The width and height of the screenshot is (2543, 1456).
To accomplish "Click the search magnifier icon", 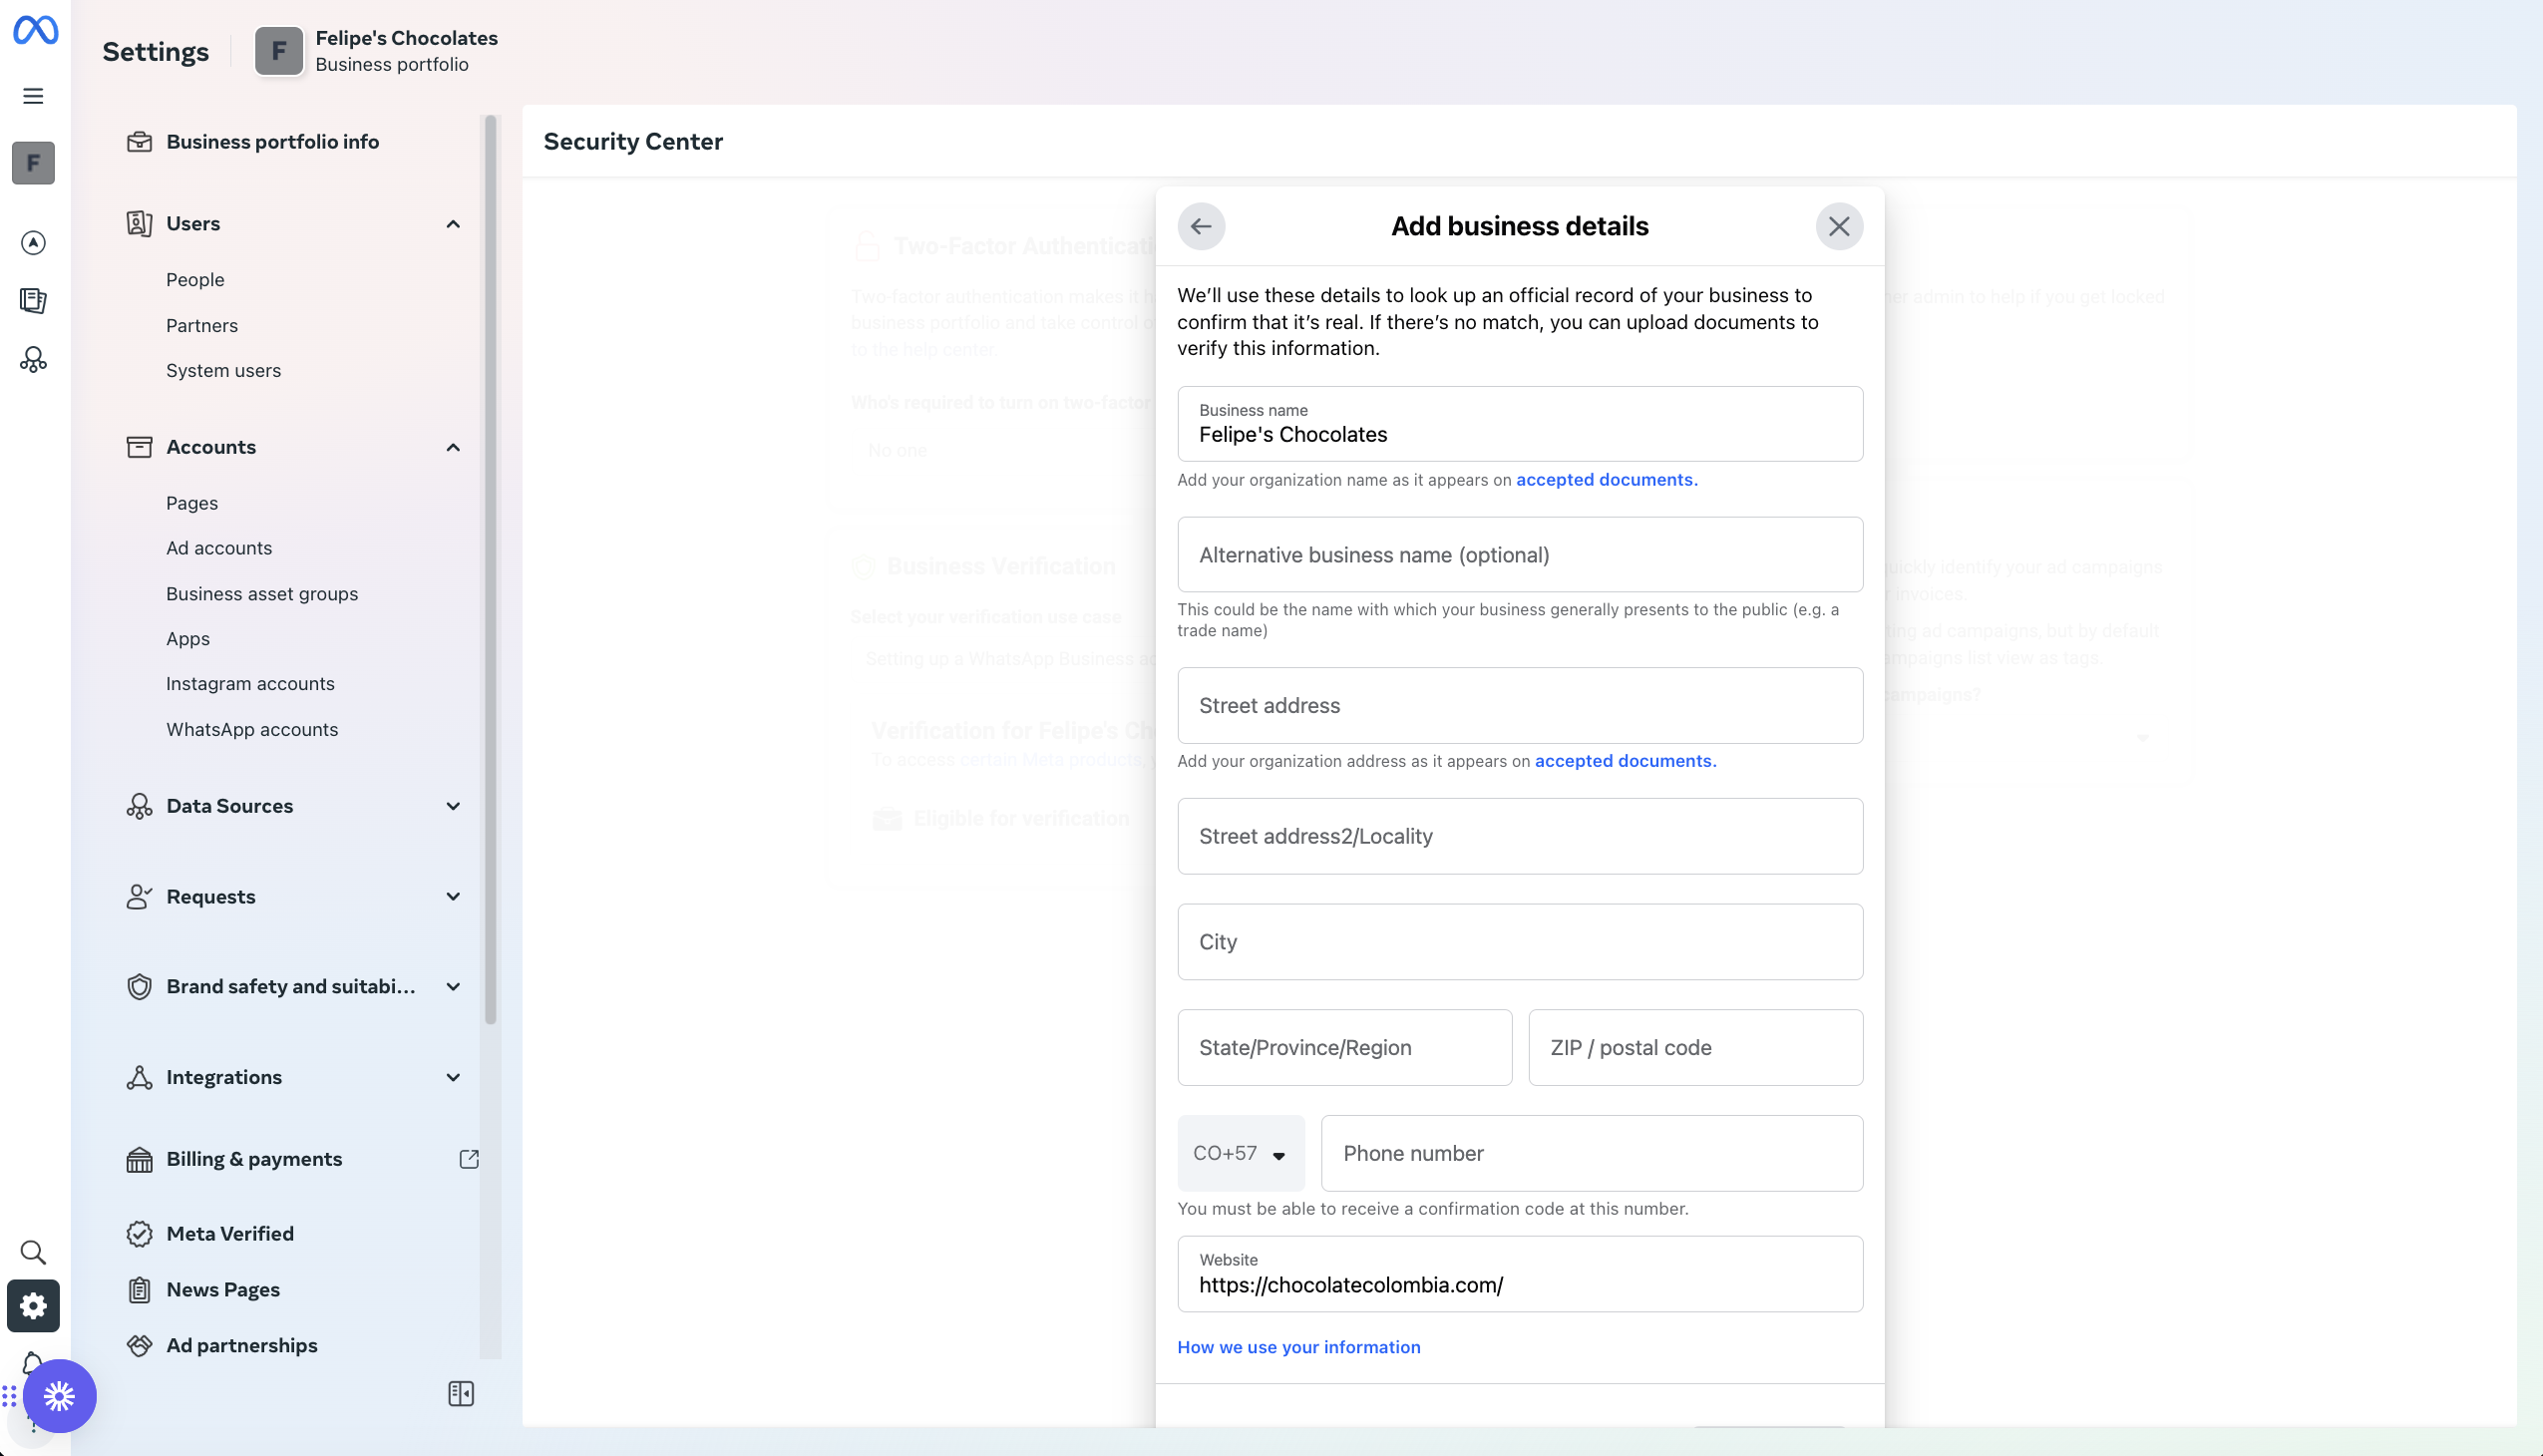I will point(33,1252).
